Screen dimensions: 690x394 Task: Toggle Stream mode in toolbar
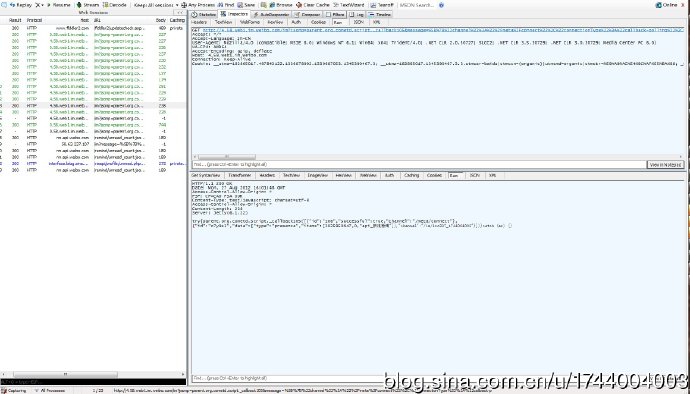[x=88, y=5]
